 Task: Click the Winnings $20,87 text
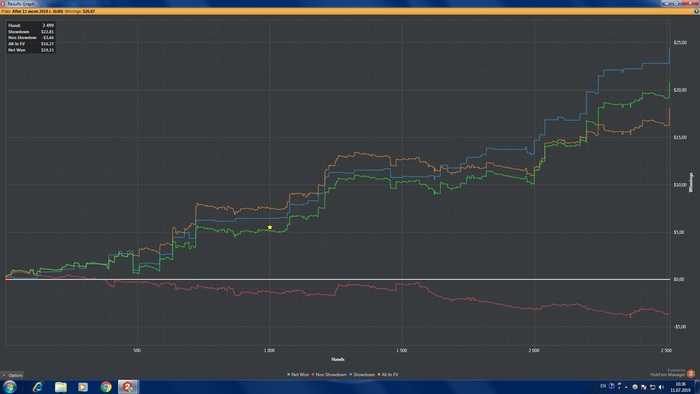(x=80, y=11)
